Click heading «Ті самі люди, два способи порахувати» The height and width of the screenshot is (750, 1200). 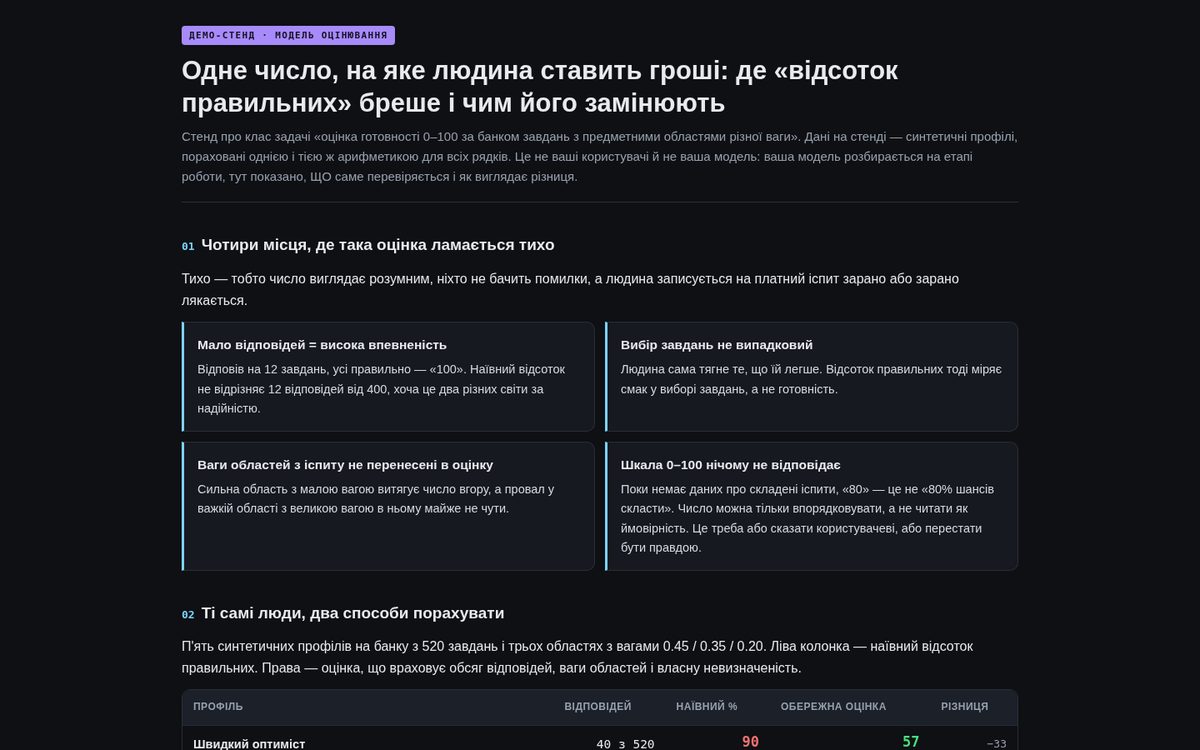[352, 613]
